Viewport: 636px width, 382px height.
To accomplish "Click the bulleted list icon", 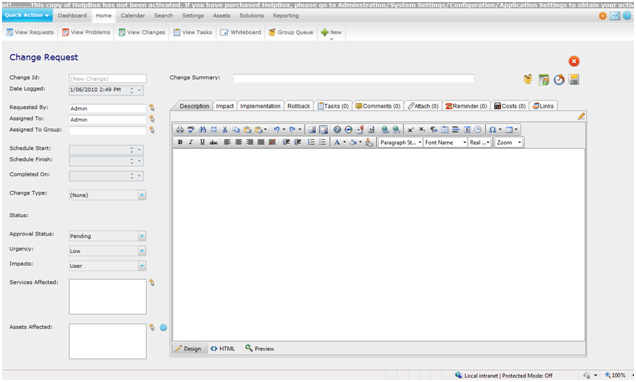I will tap(322, 142).
